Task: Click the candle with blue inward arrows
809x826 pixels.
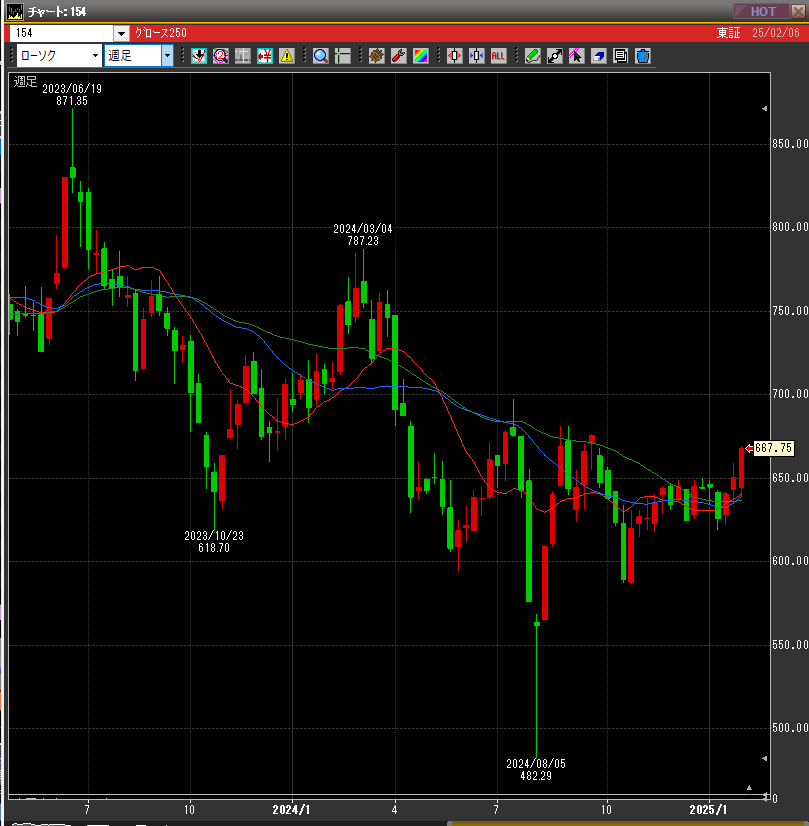Action: (x=477, y=56)
